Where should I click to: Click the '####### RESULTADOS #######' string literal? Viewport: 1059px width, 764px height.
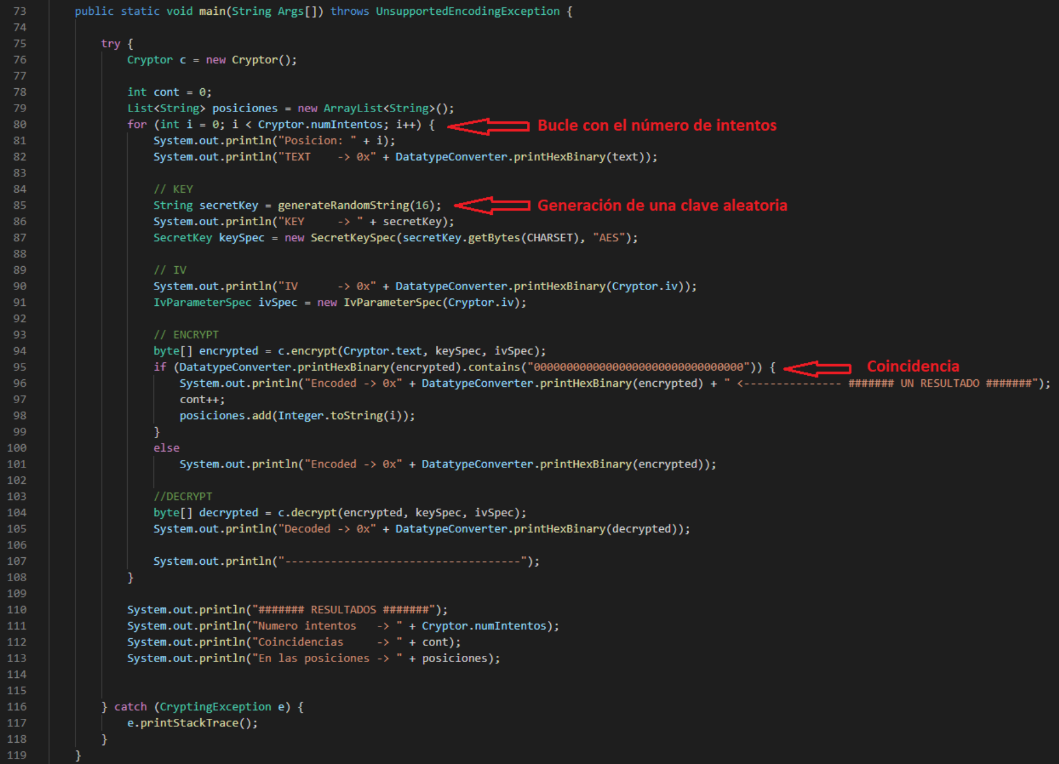click(x=344, y=610)
